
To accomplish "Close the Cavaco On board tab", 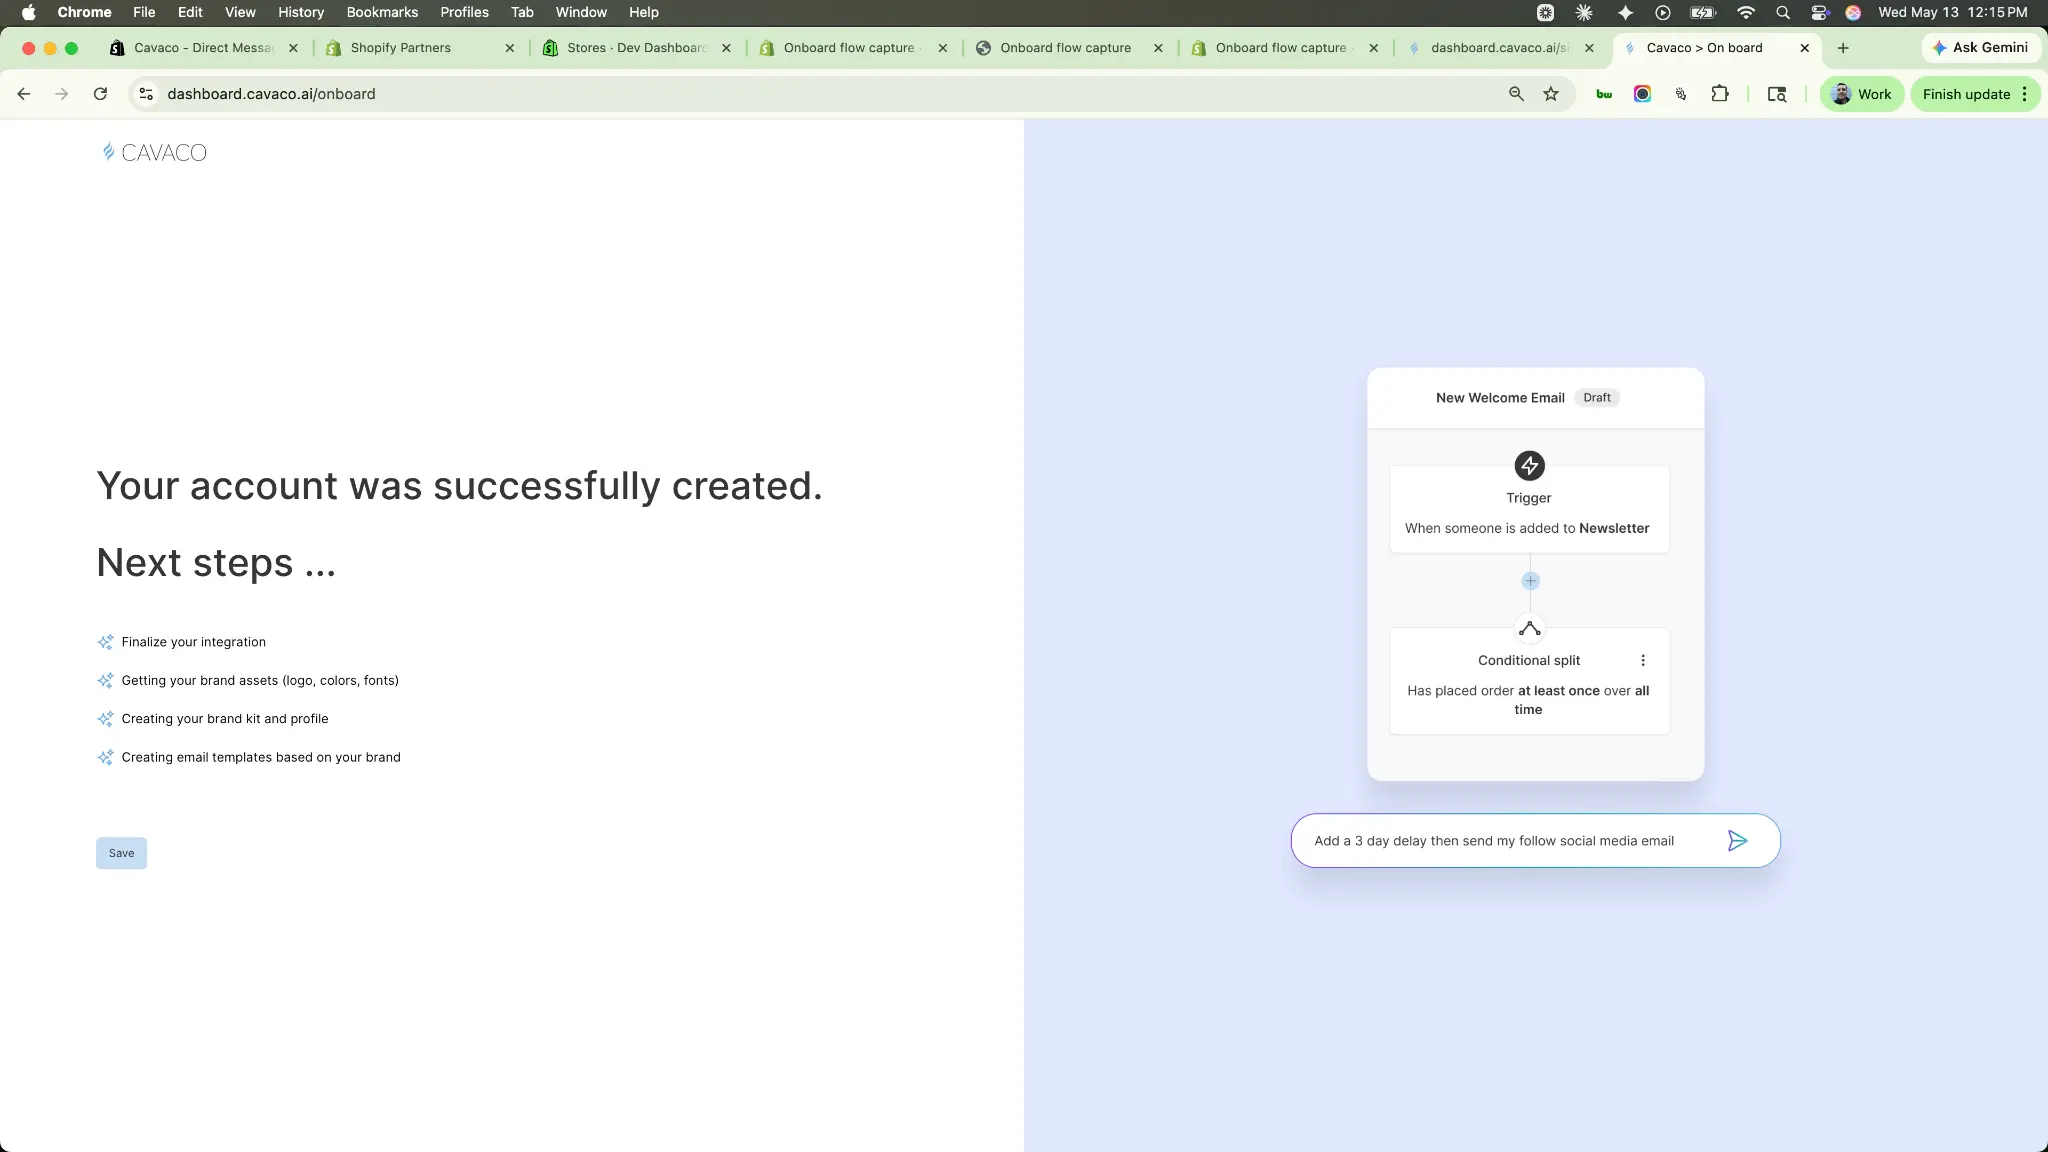I will (1805, 48).
